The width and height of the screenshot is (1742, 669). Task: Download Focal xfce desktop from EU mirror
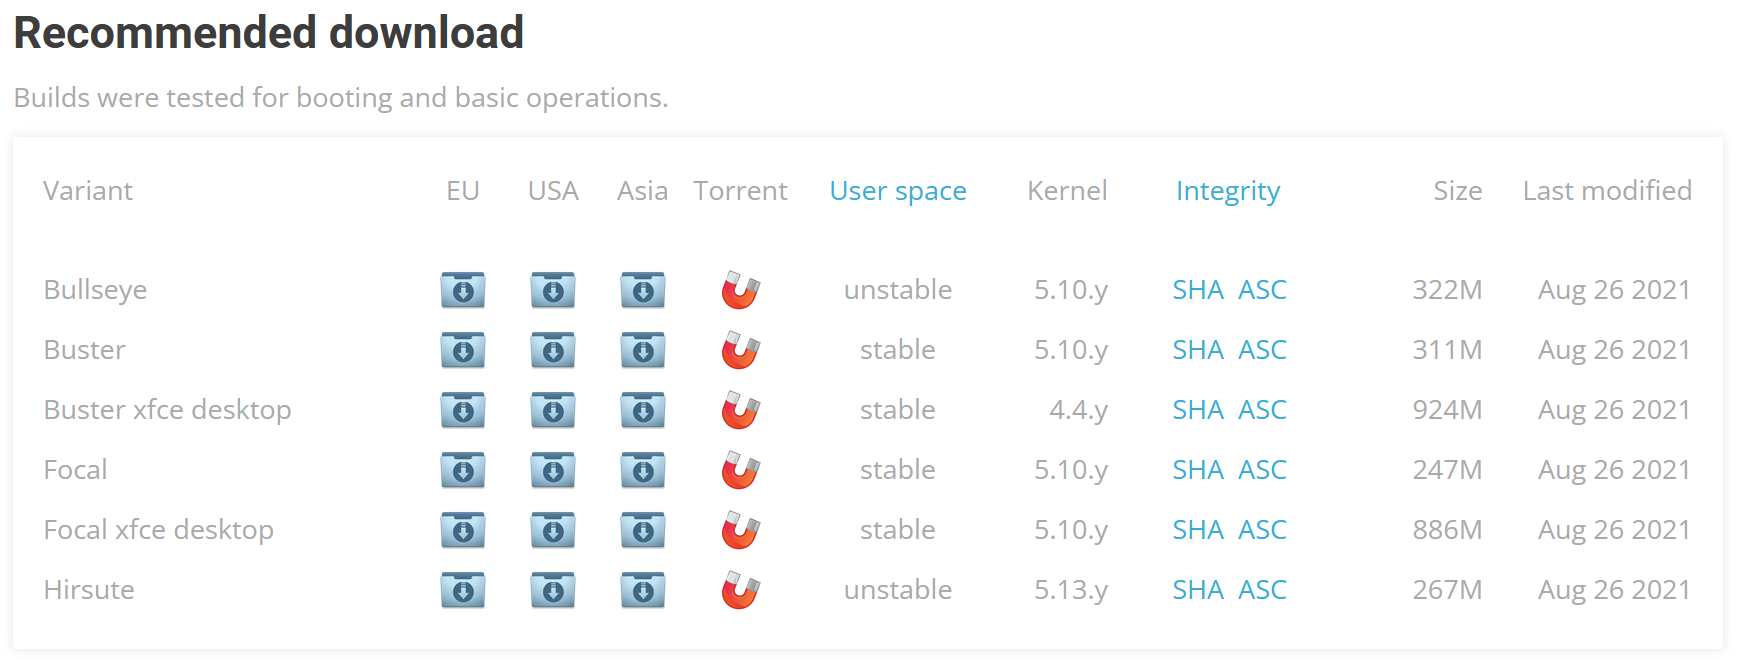coord(463,530)
